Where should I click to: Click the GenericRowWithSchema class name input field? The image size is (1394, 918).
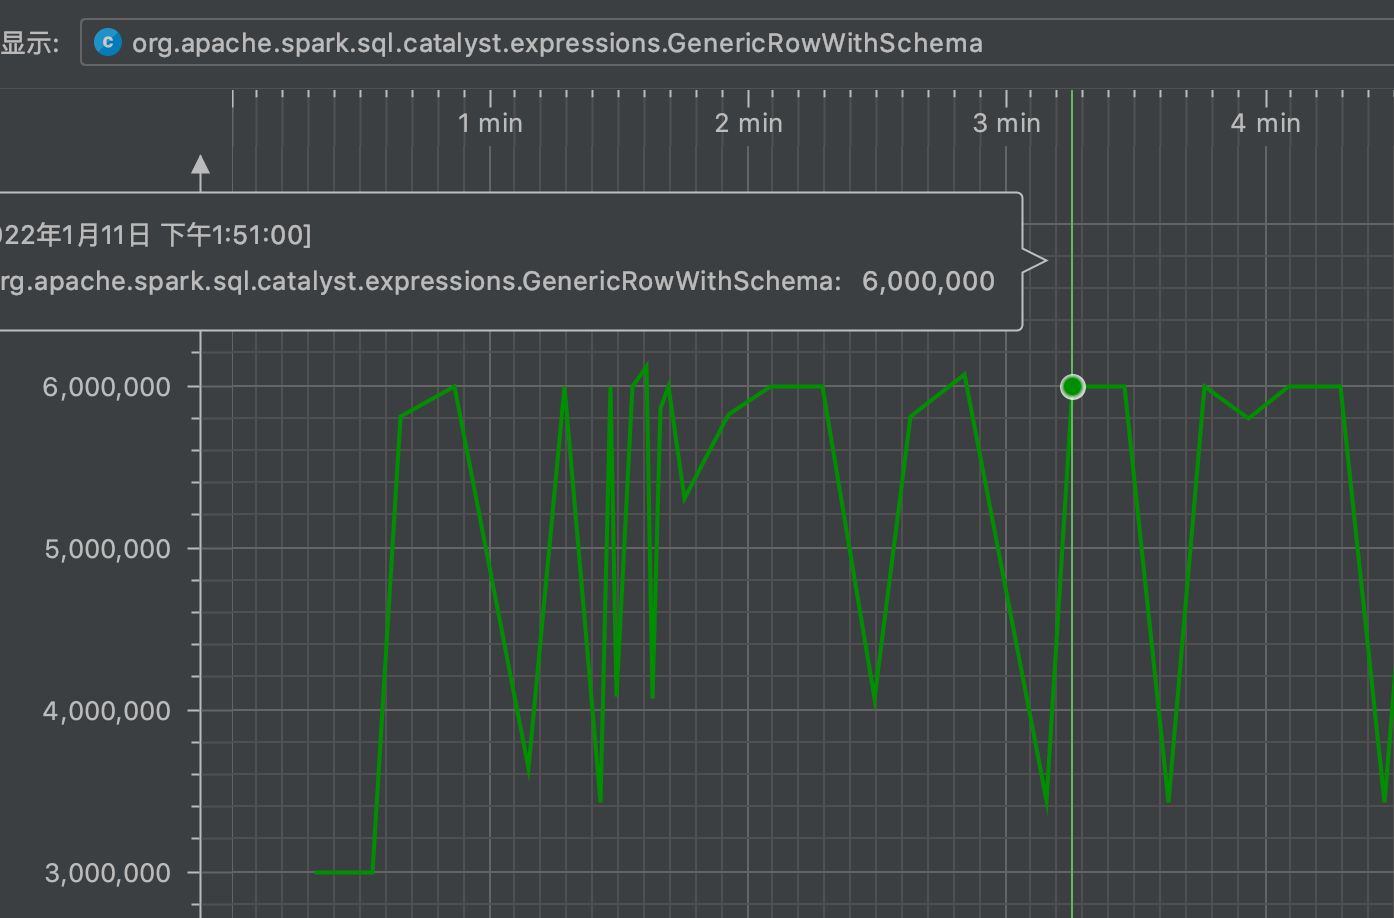tap(700, 43)
